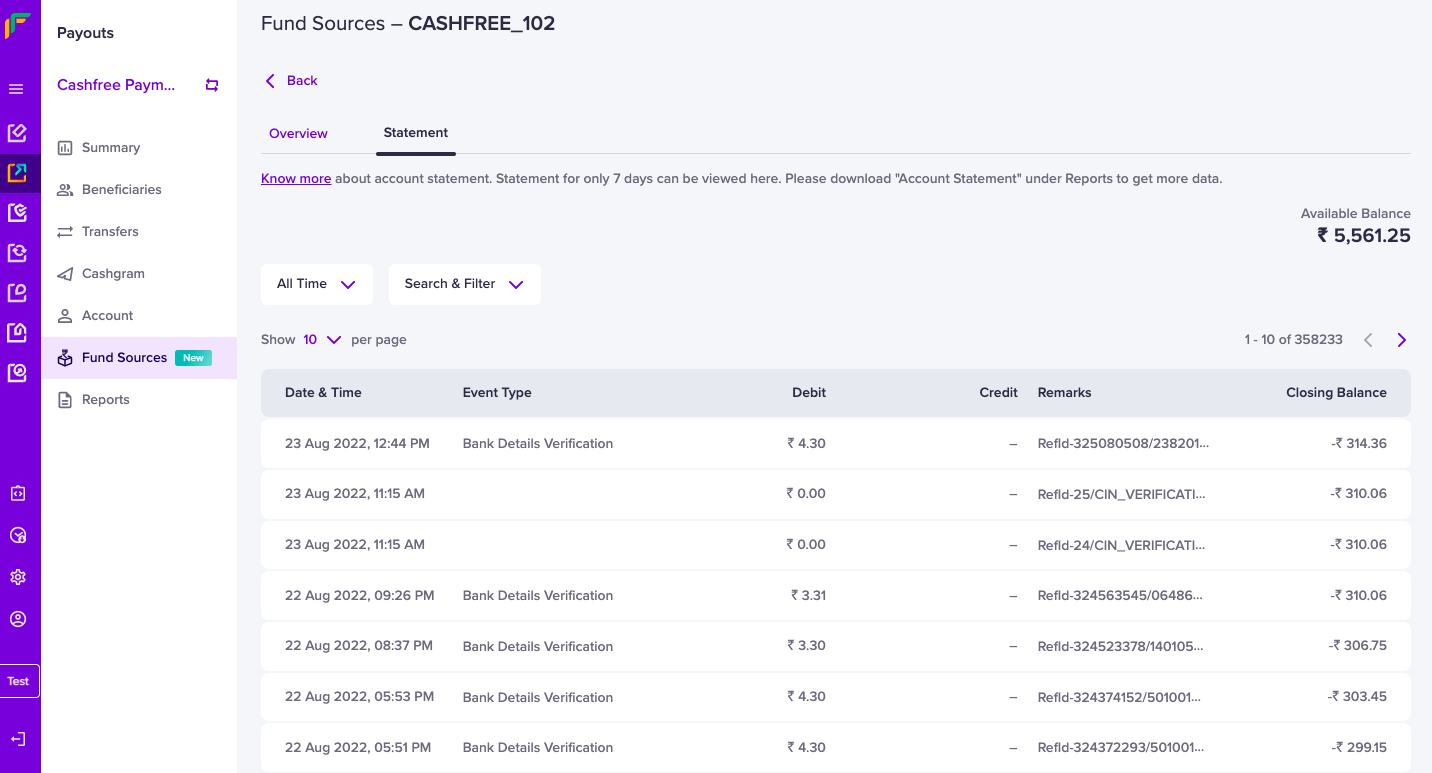
Task: Click the Debit column header
Action: coord(809,393)
